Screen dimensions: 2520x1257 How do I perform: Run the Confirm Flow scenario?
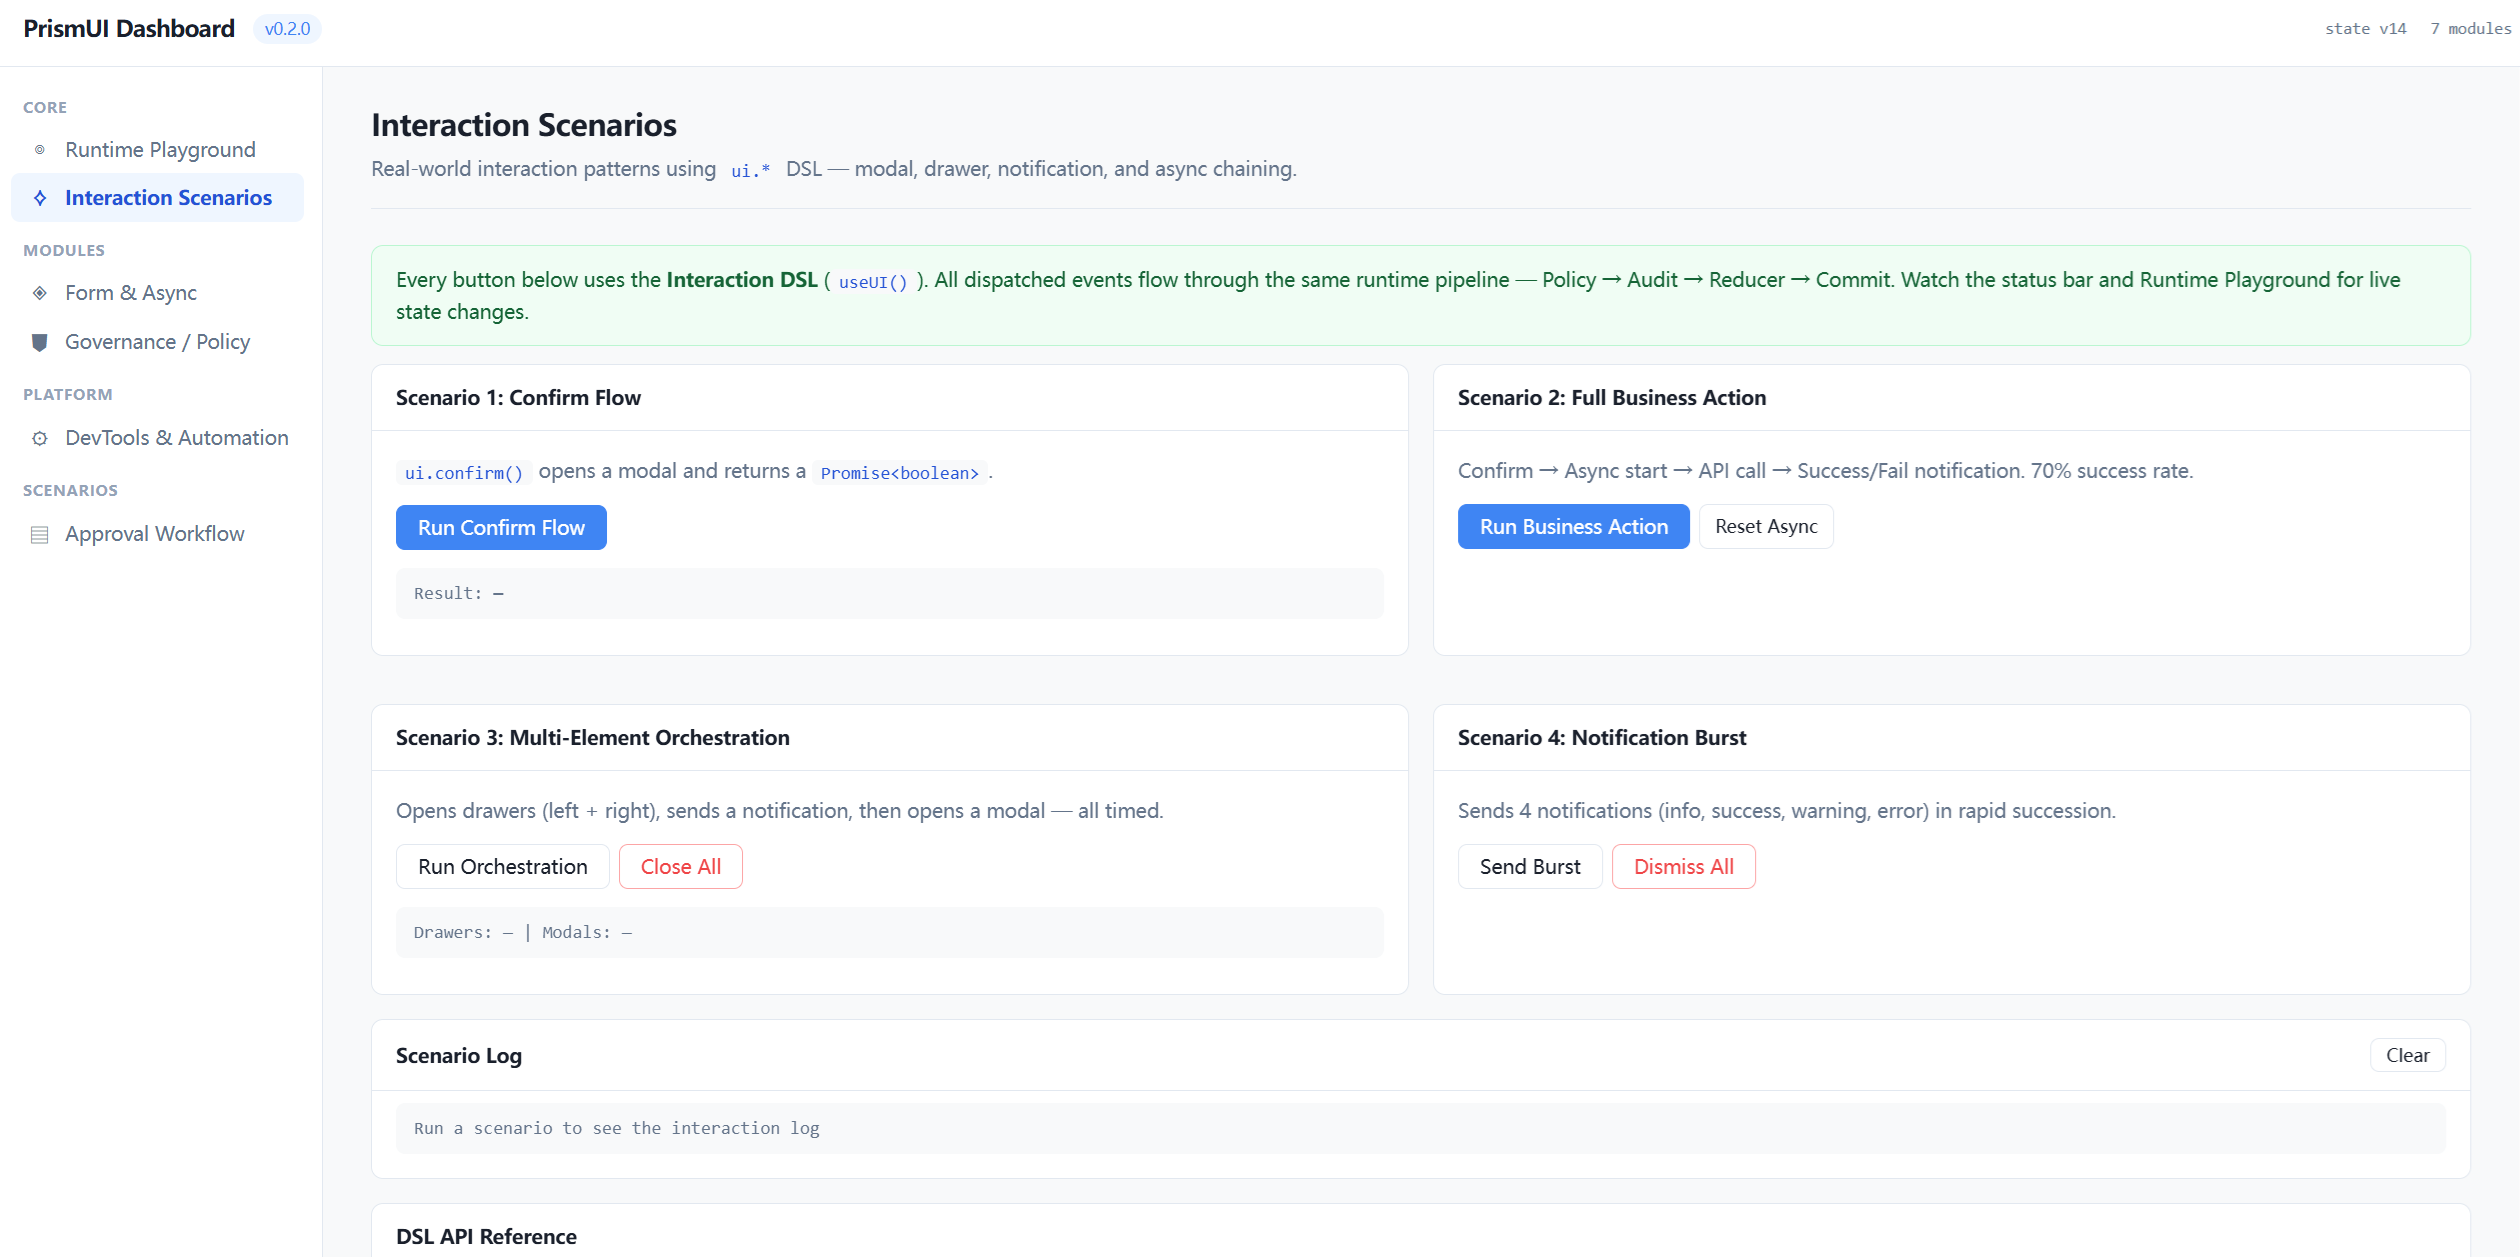501,527
